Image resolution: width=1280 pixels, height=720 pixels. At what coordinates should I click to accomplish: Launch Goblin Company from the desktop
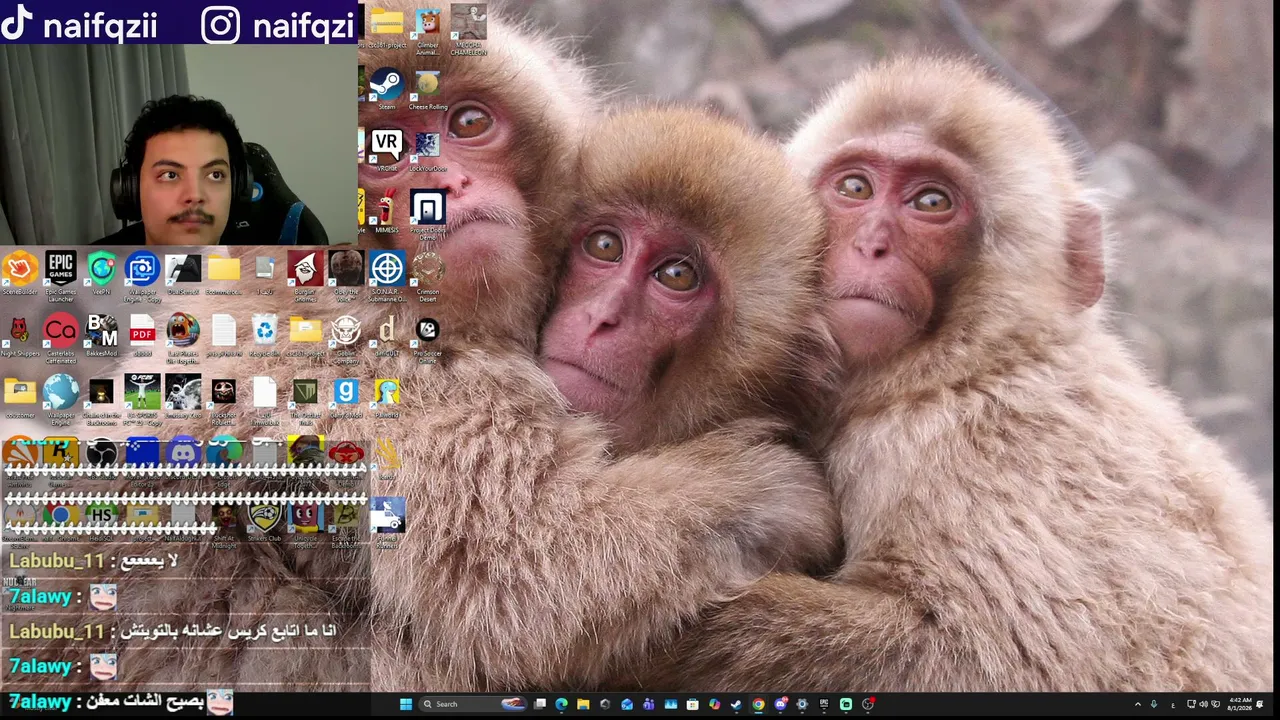click(346, 337)
